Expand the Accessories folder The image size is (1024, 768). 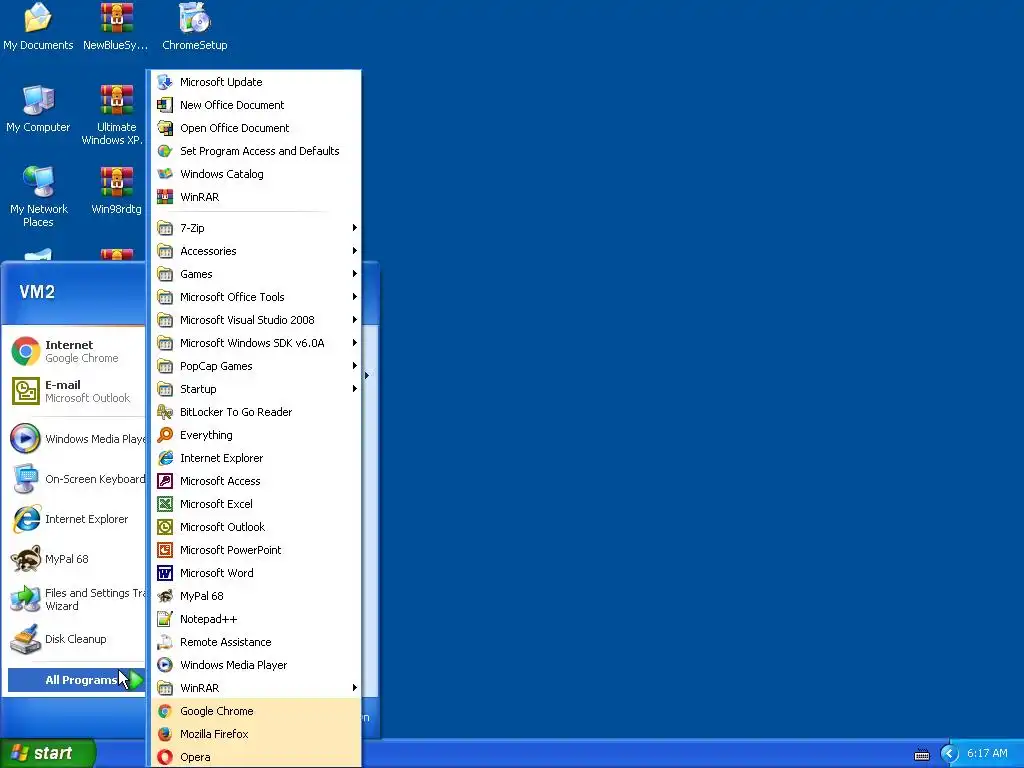pos(255,251)
